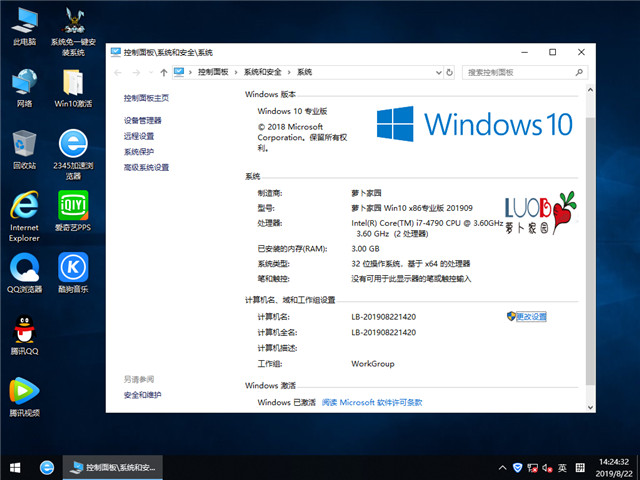Screen dimensions: 640x480
Task: Click the Windows Start button
Action: coord(15,467)
